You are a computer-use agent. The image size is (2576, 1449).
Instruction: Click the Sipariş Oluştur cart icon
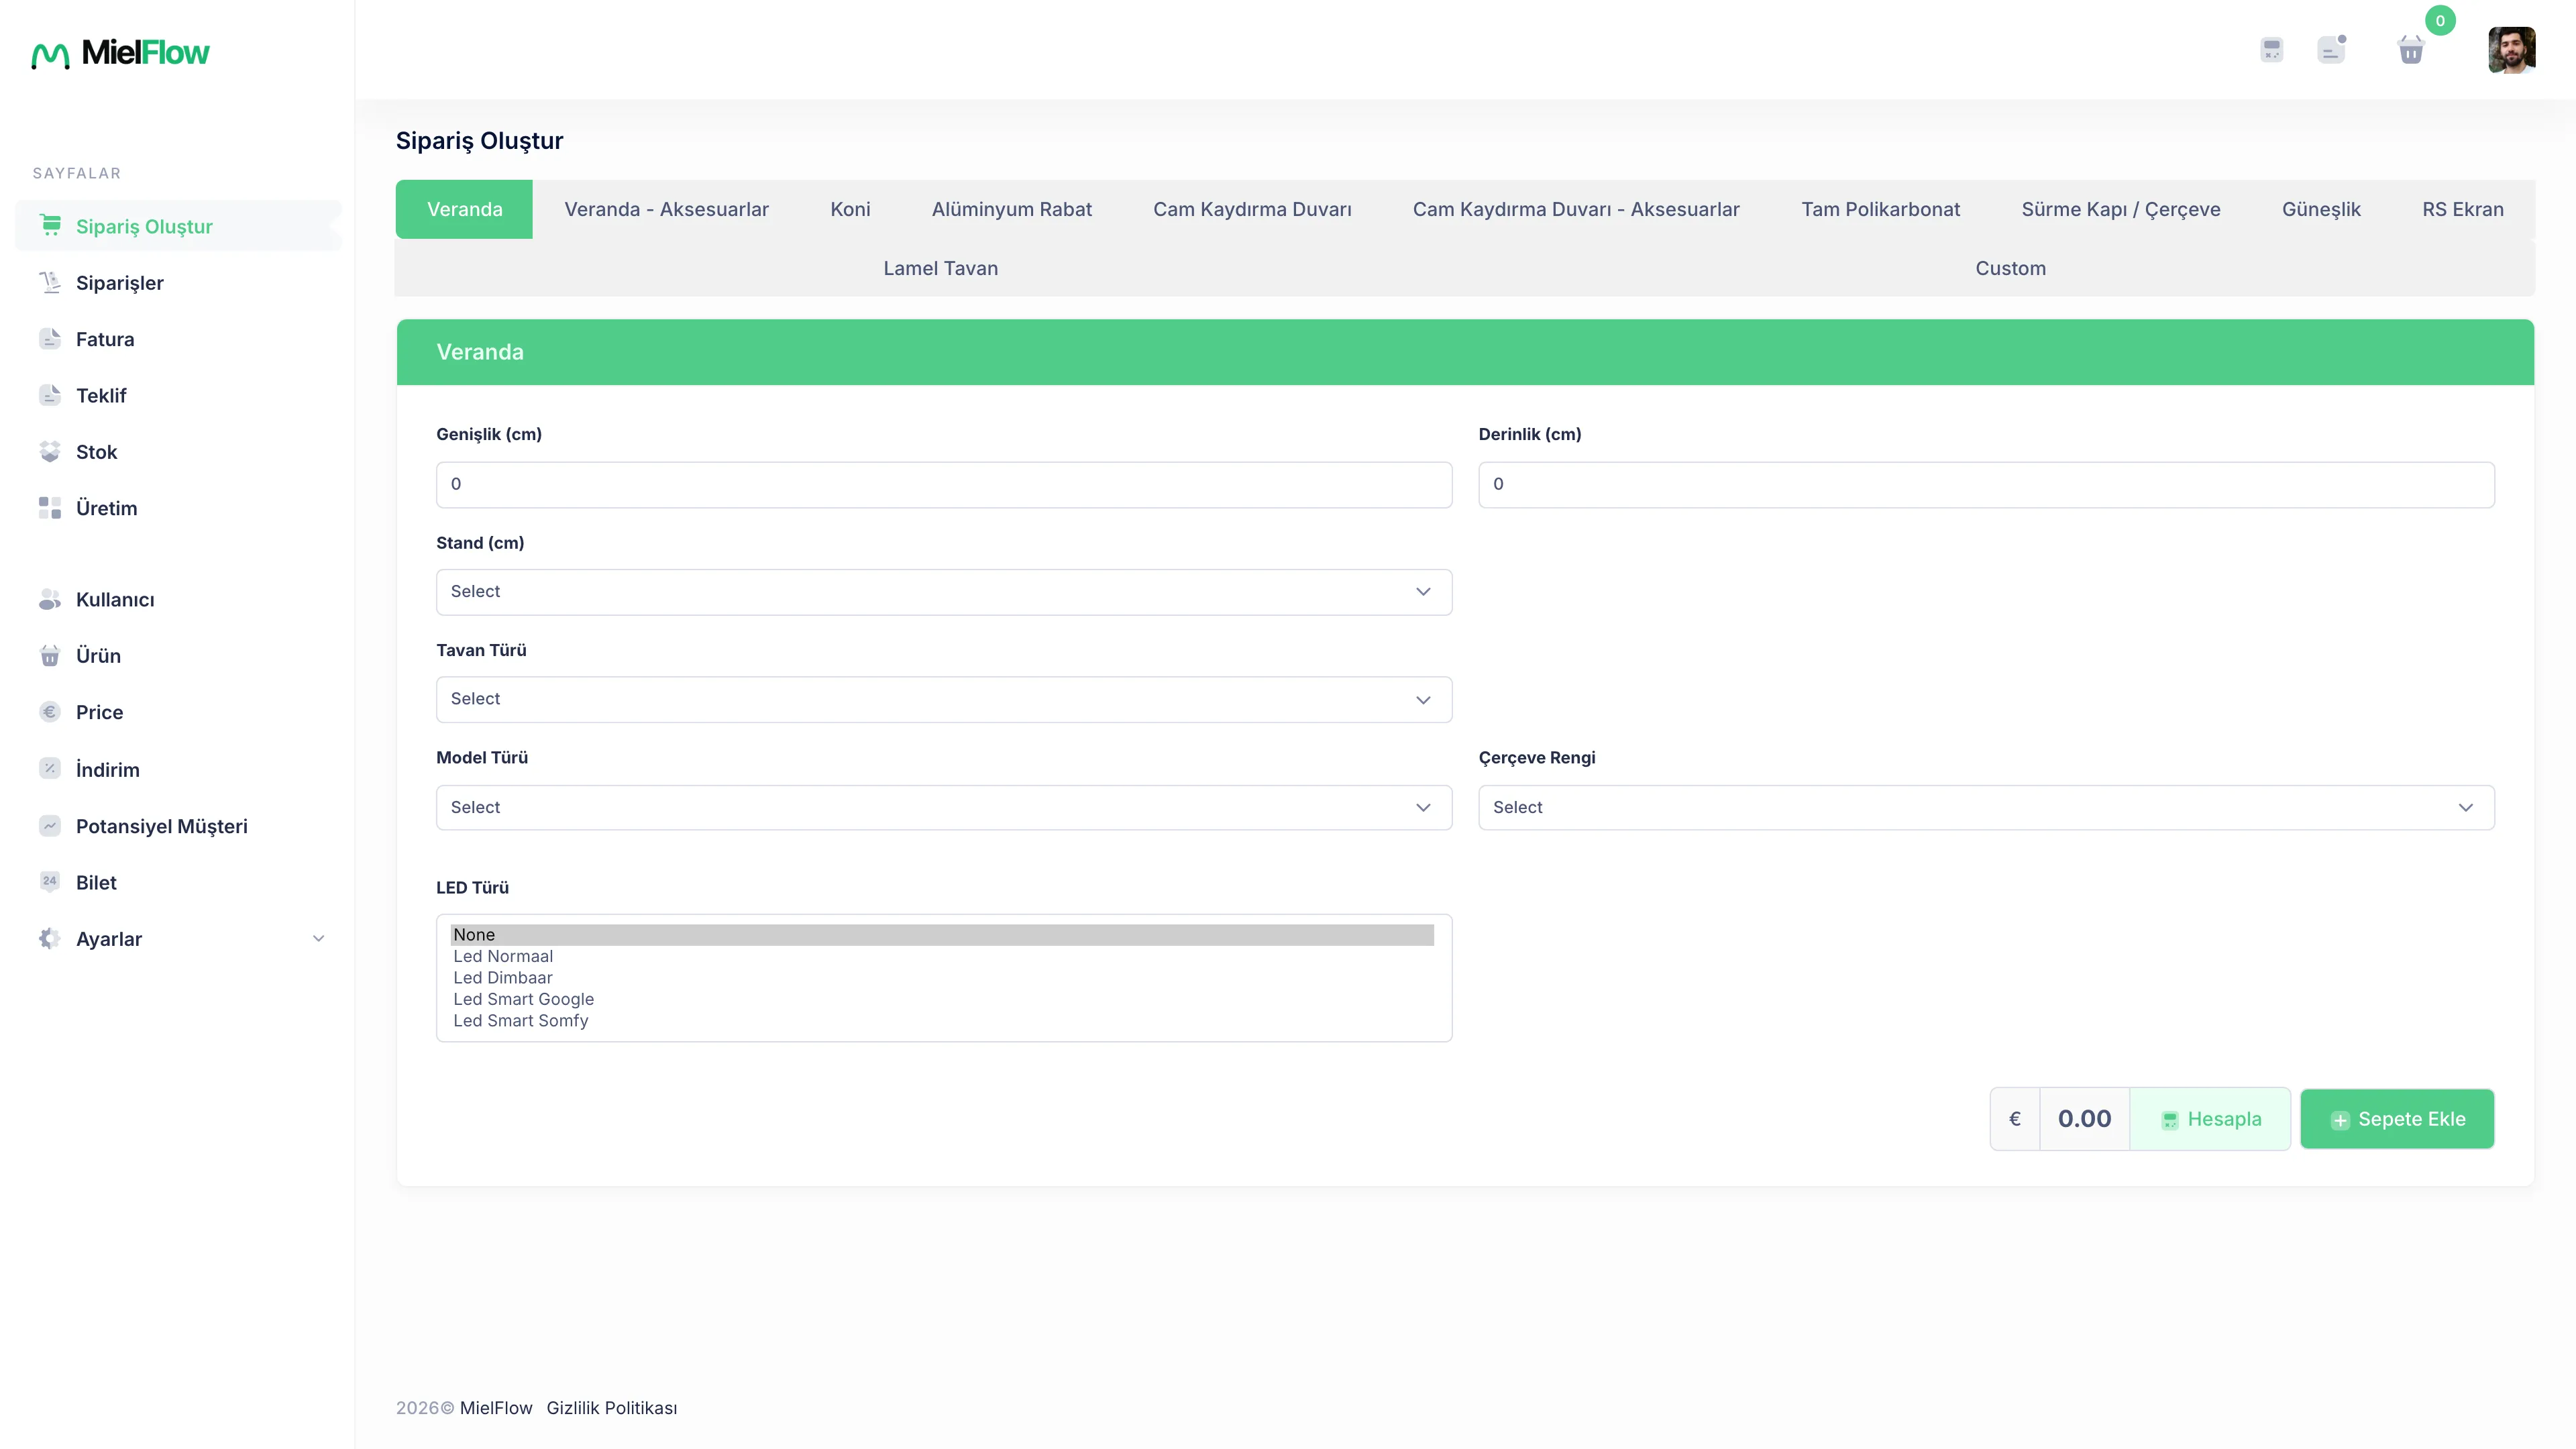(50, 225)
